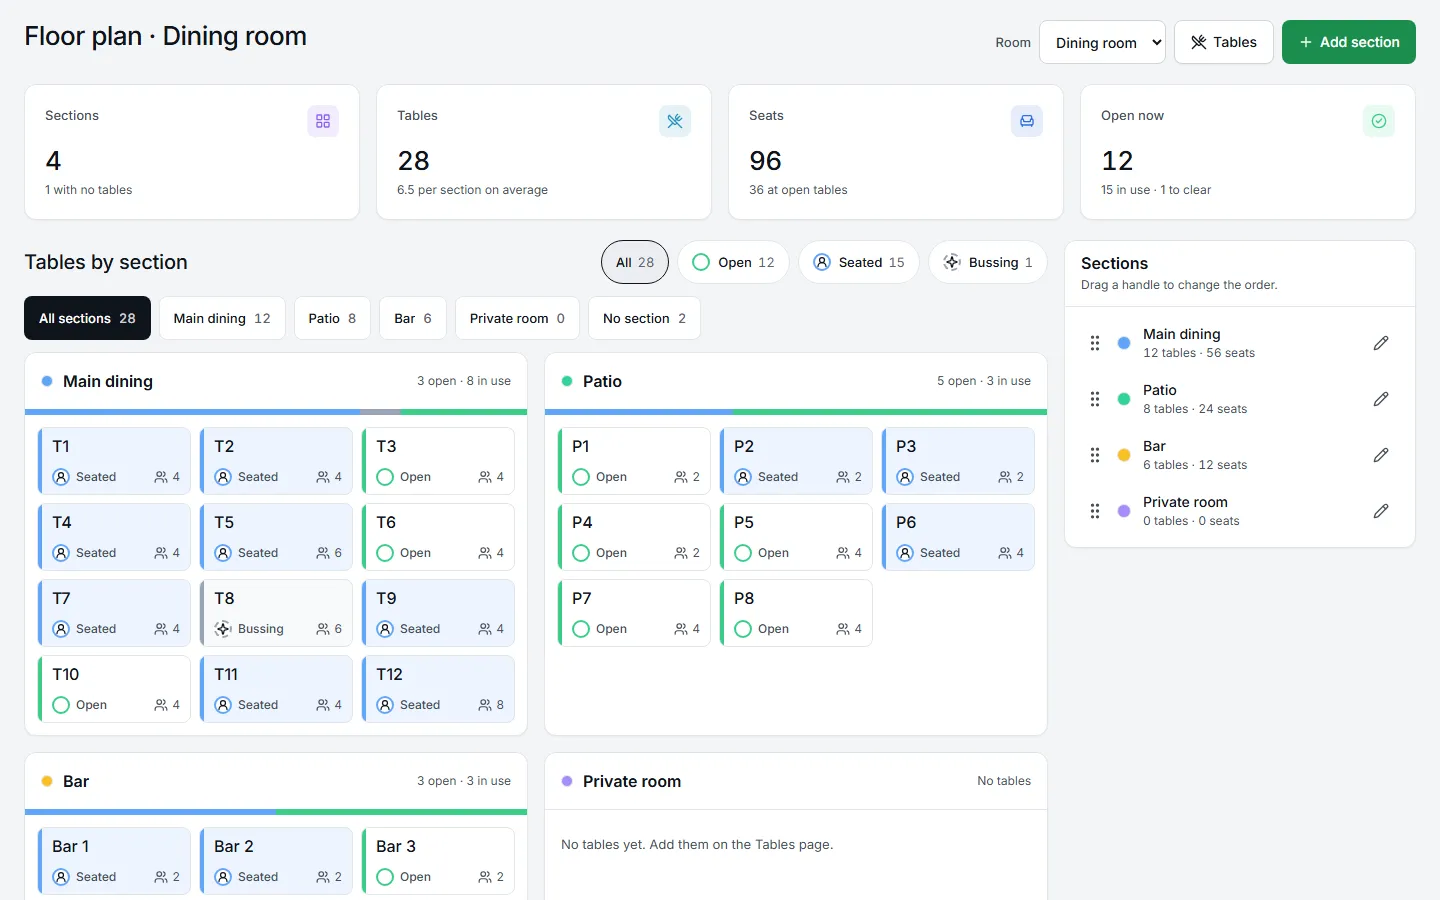Viewport: 1440px width, 900px height.
Task: Switch to the Patio tab
Action: pyautogui.click(x=332, y=318)
